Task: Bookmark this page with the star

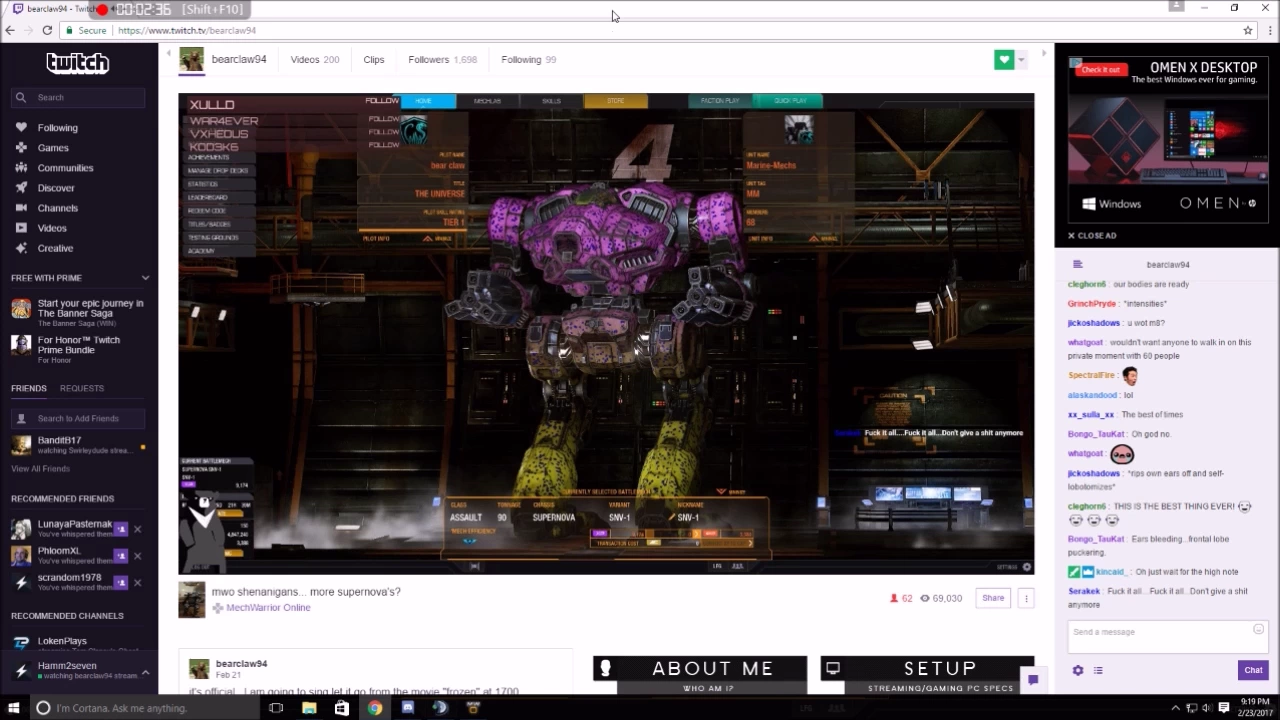Action: (x=1248, y=30)
